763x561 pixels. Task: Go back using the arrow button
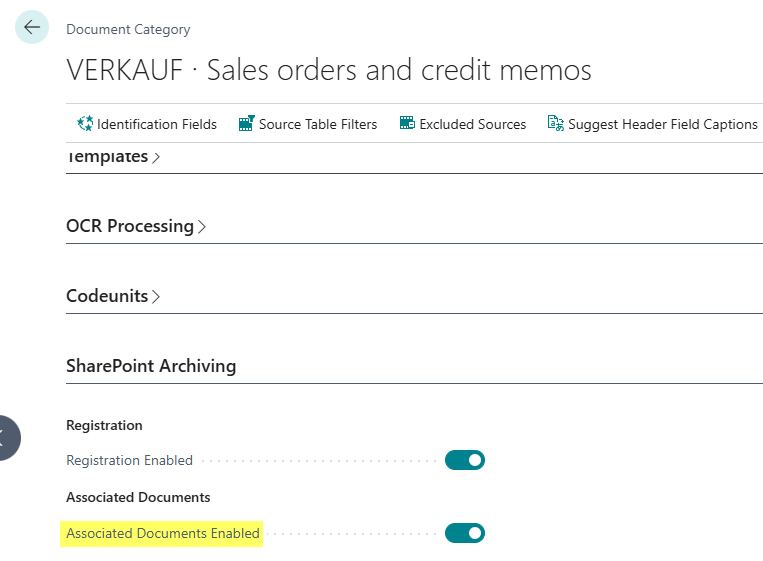[32, 27]
